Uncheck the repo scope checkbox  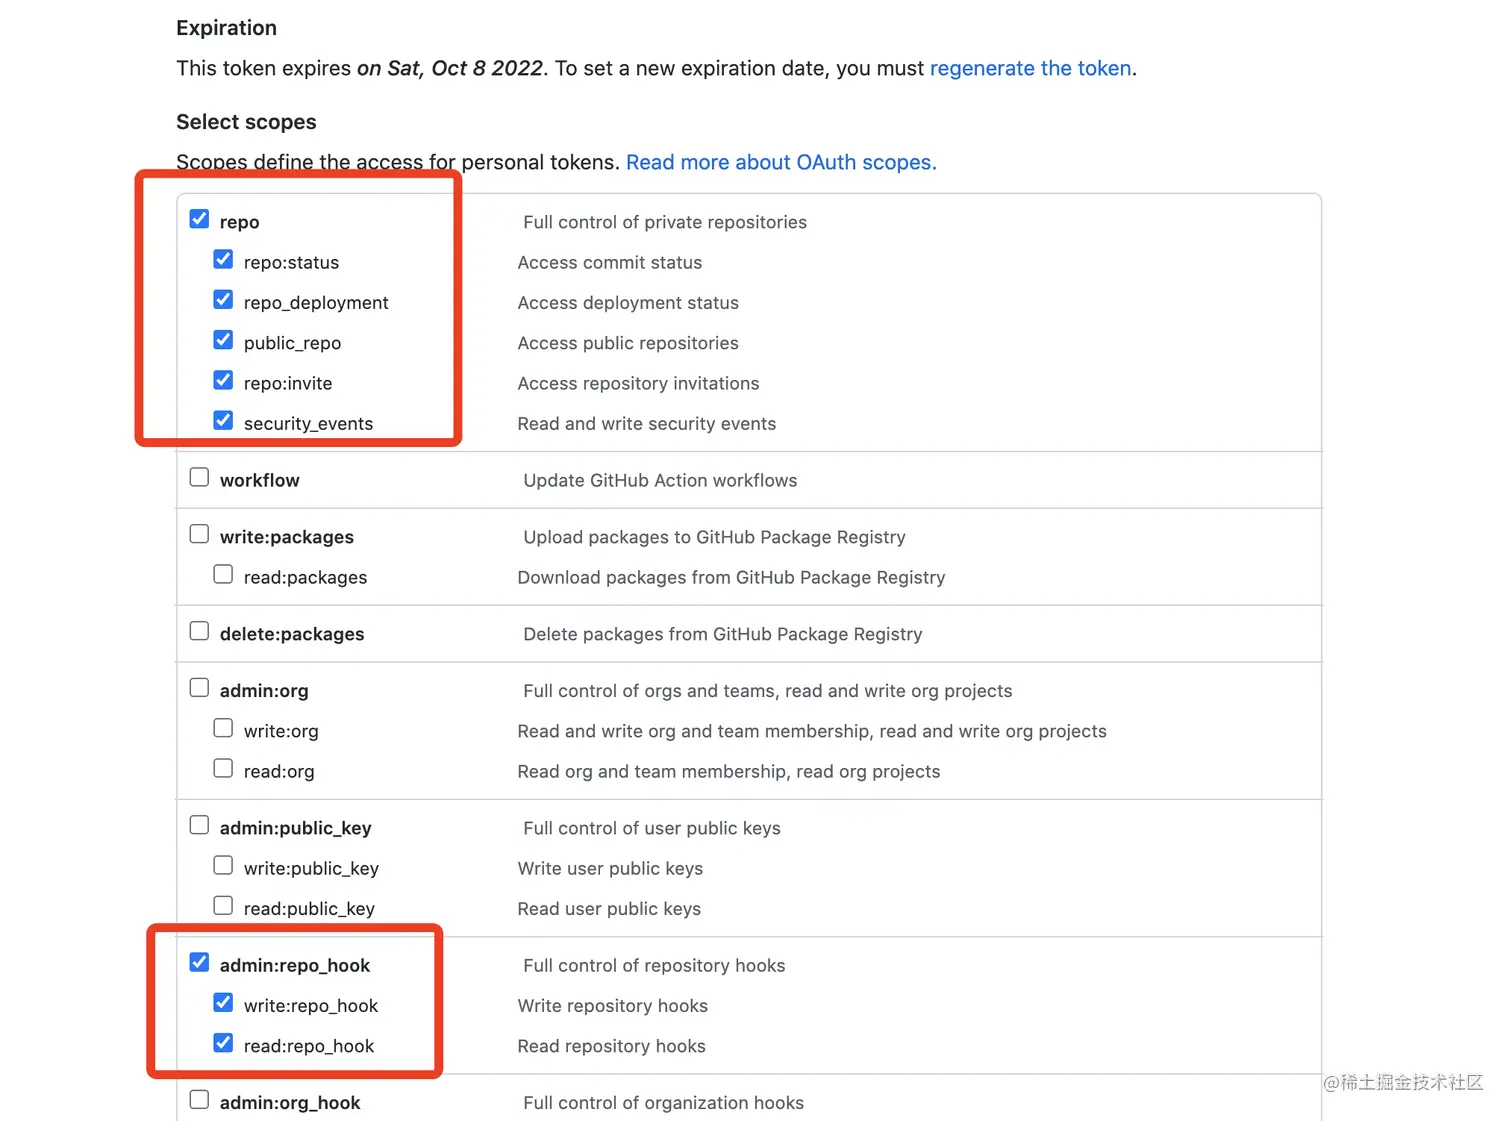click(x=199, y=219)
